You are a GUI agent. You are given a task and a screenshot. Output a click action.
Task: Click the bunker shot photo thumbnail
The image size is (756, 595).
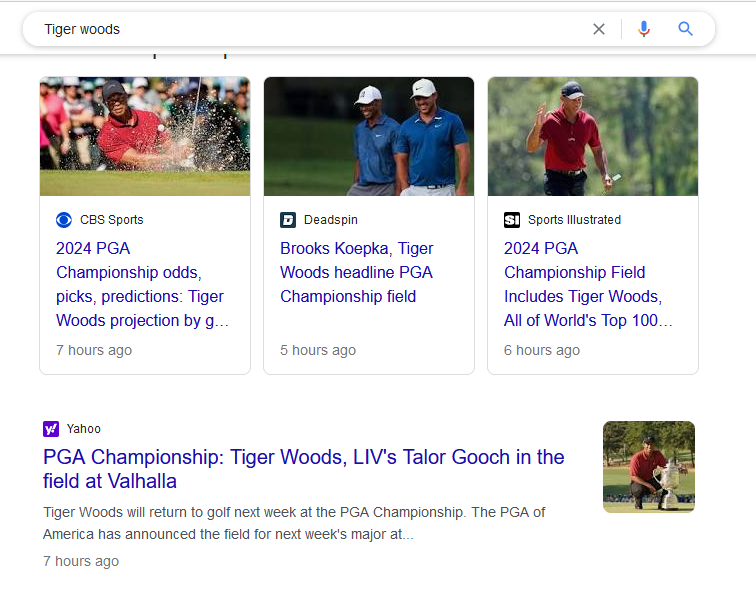tap(145, 136)
